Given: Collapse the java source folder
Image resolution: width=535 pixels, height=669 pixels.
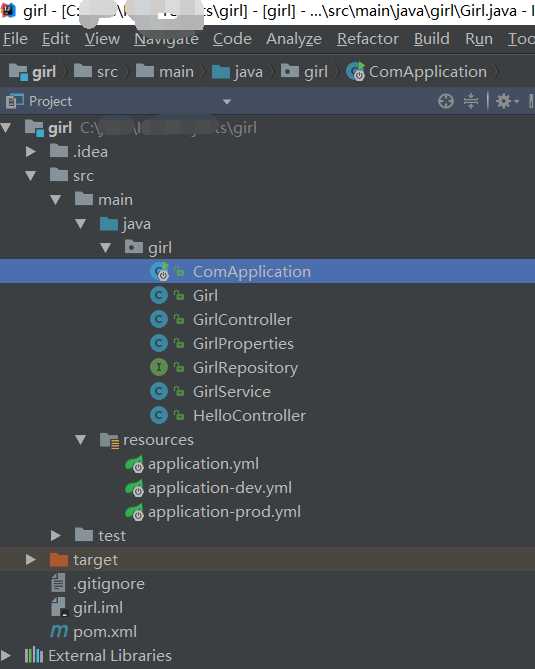Looking at the screenshot, I should (81, 224).
